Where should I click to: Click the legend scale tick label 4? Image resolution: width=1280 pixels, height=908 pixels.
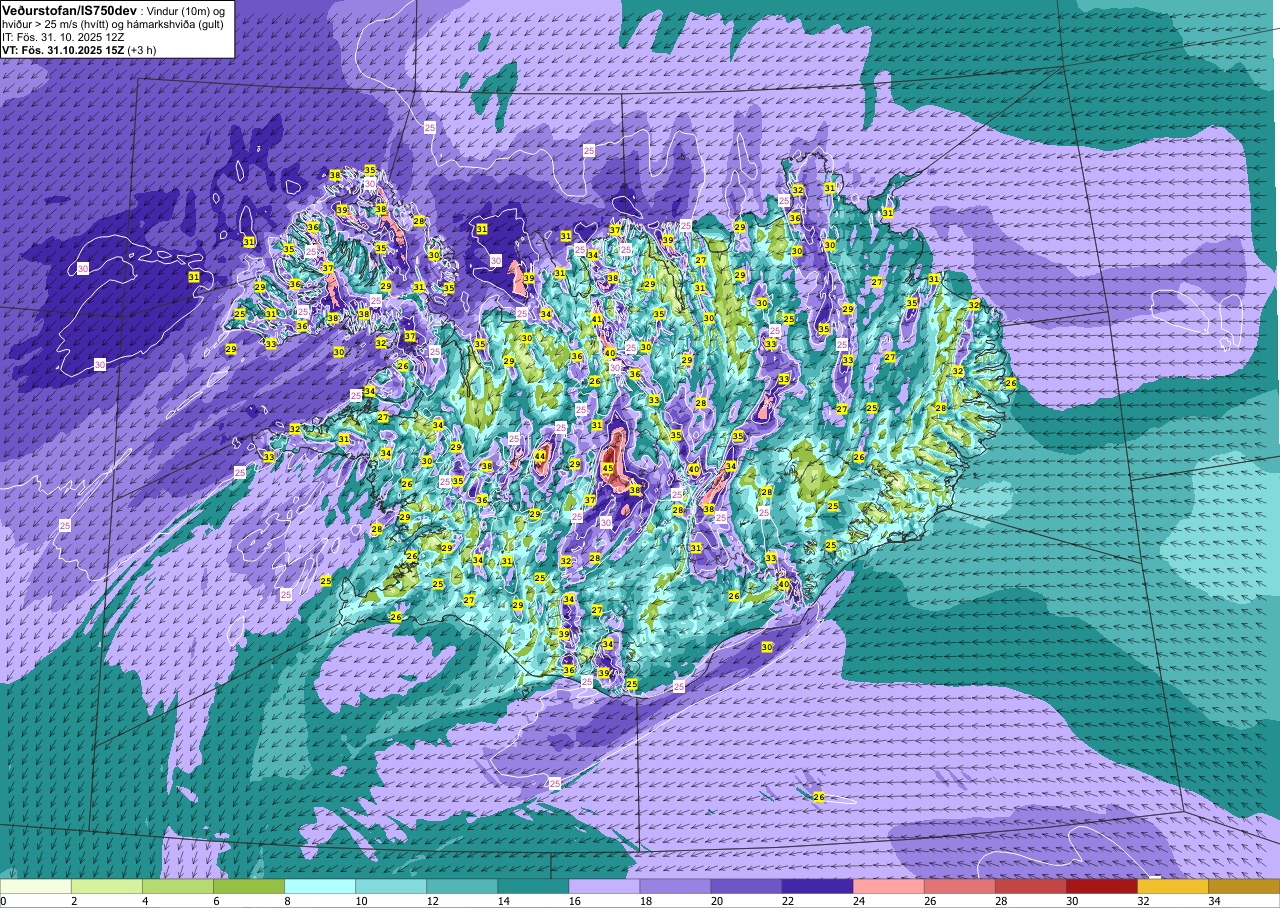tap(145, 901)
